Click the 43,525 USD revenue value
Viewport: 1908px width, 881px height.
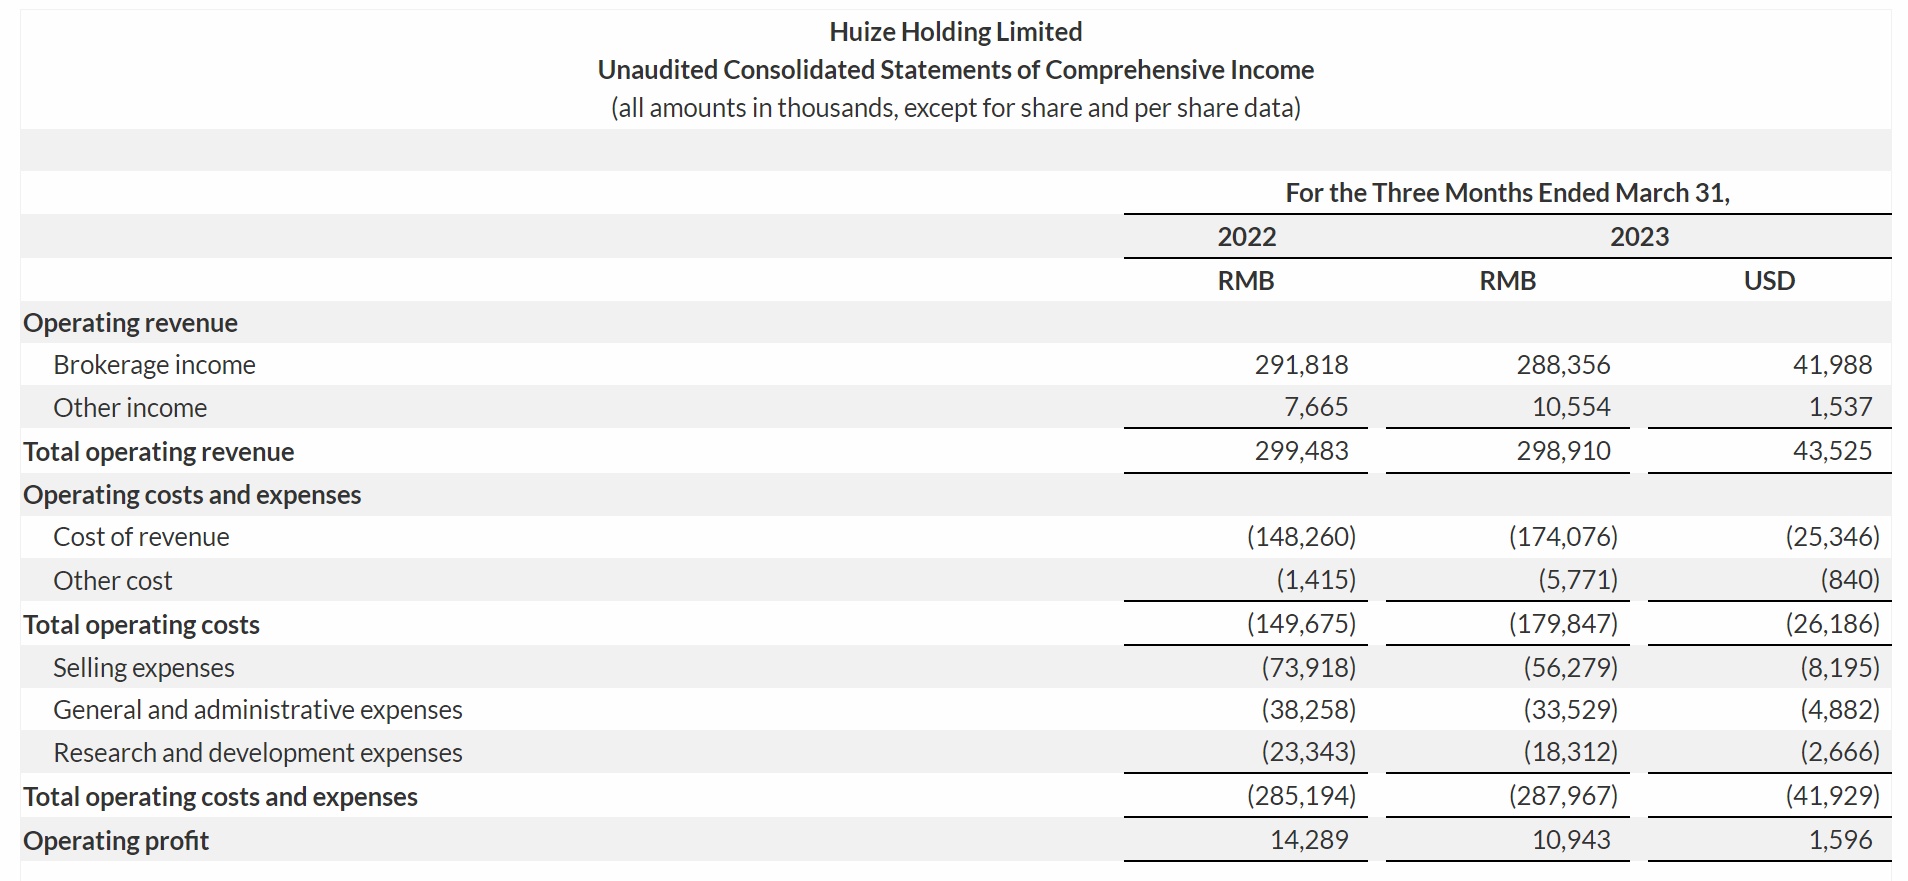pyautogui.click(x=1832, y=451)
